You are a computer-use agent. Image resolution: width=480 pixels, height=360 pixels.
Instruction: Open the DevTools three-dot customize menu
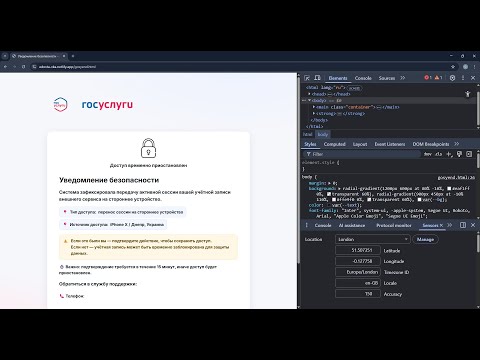pyautogui.click(x=463, y=78)
